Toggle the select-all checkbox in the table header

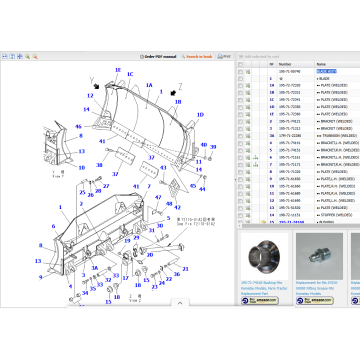pos(240,64)
